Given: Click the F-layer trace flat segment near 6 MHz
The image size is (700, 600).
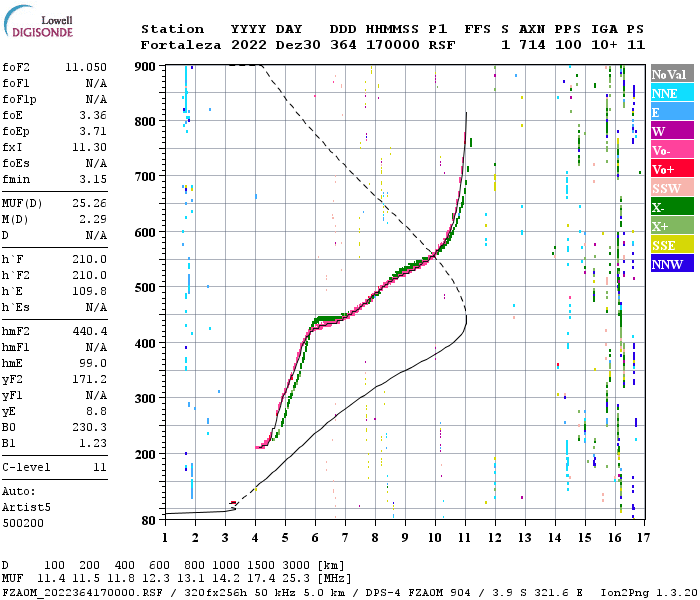Looking at the screenshot, I should 328,320.
